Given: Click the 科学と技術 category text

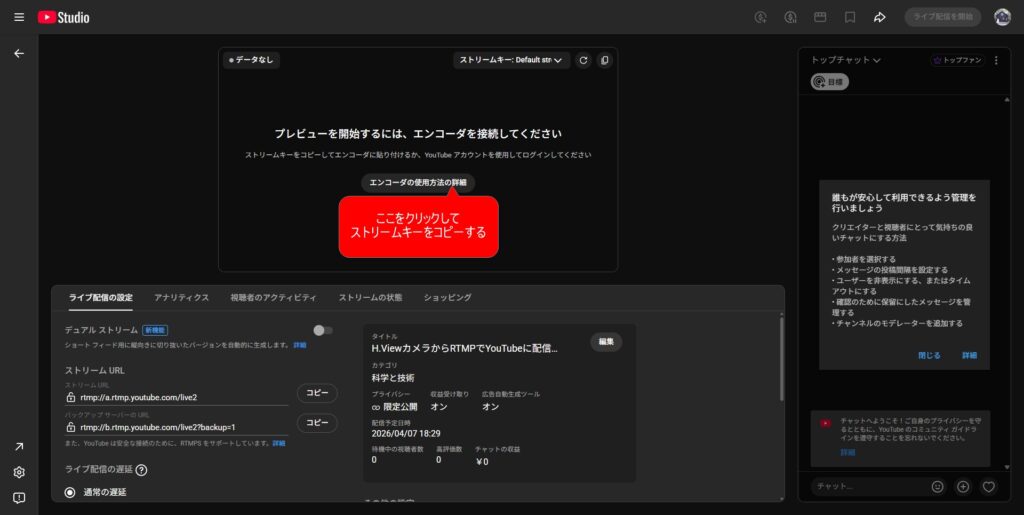Looking at the screenshot, I should (392, 378).
